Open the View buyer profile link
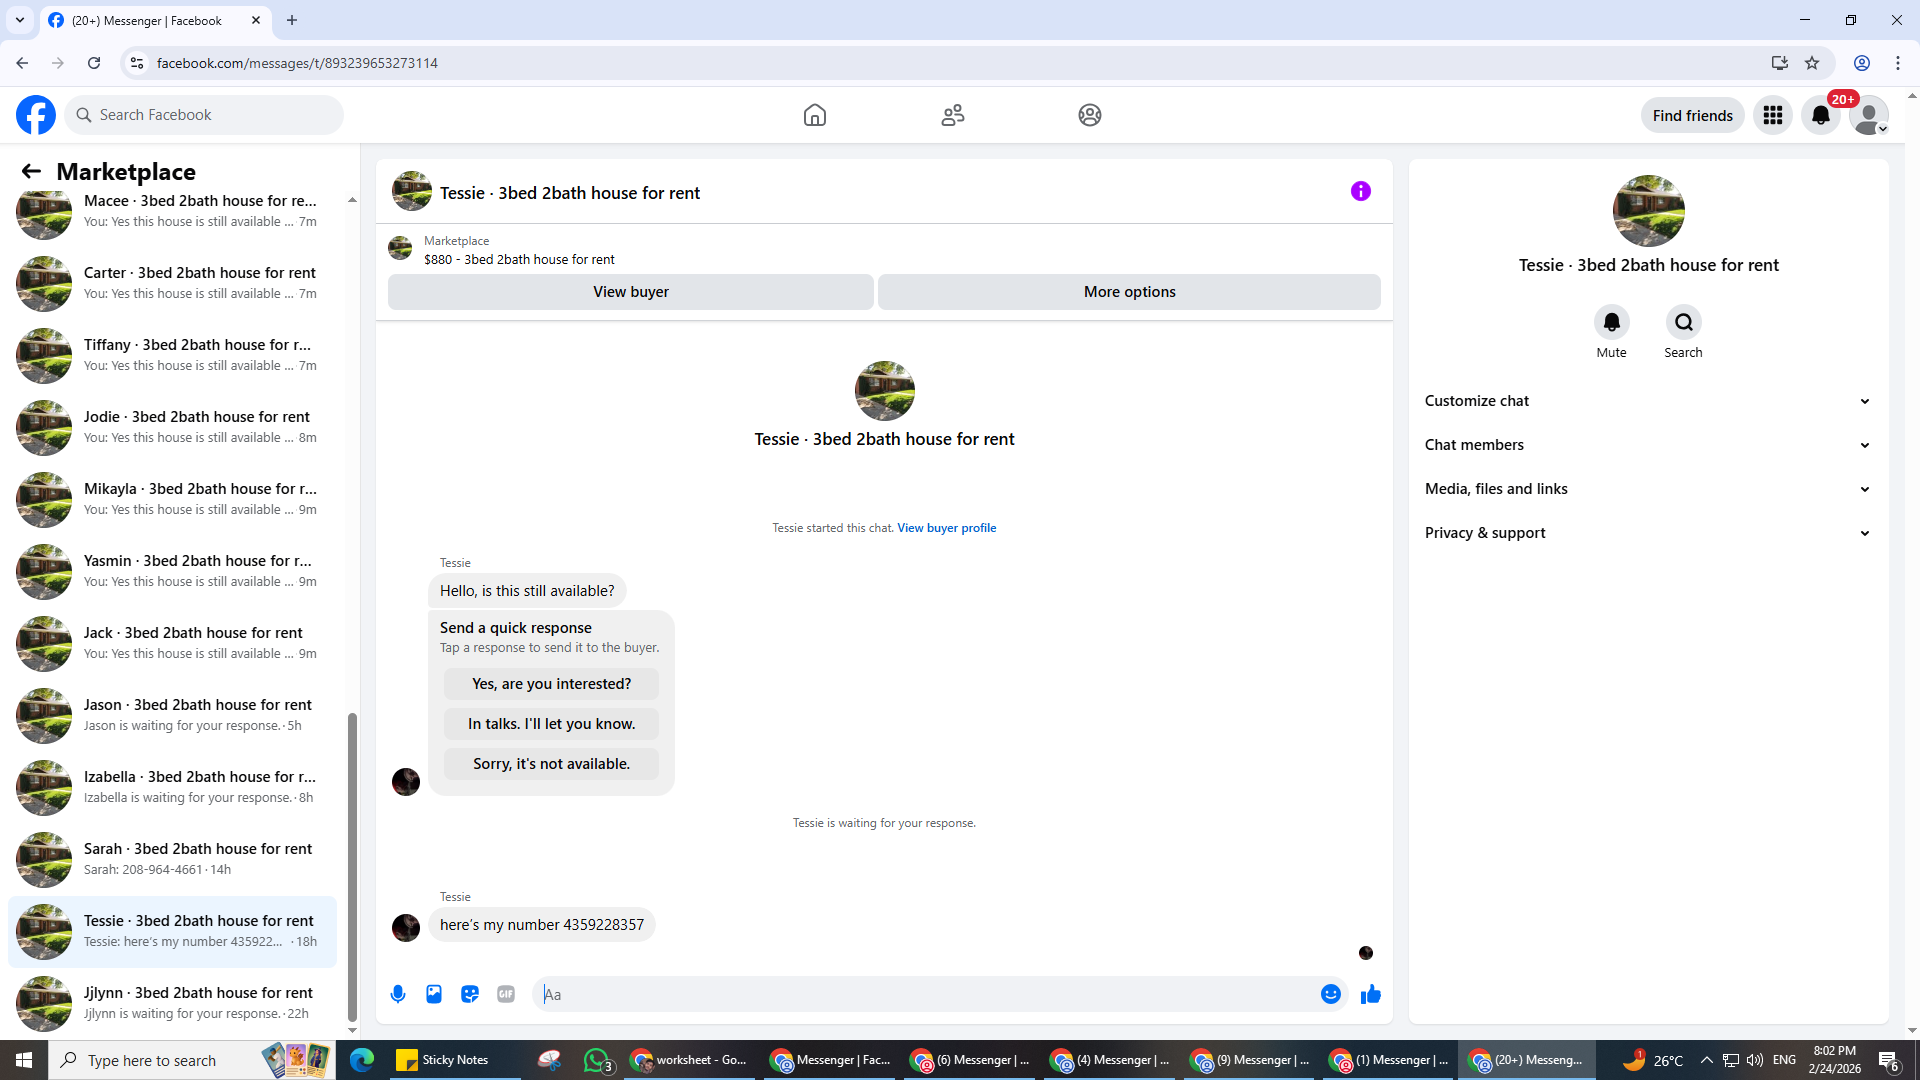The height and width of the screenshot is (1080, 1920). click(946, 528)
